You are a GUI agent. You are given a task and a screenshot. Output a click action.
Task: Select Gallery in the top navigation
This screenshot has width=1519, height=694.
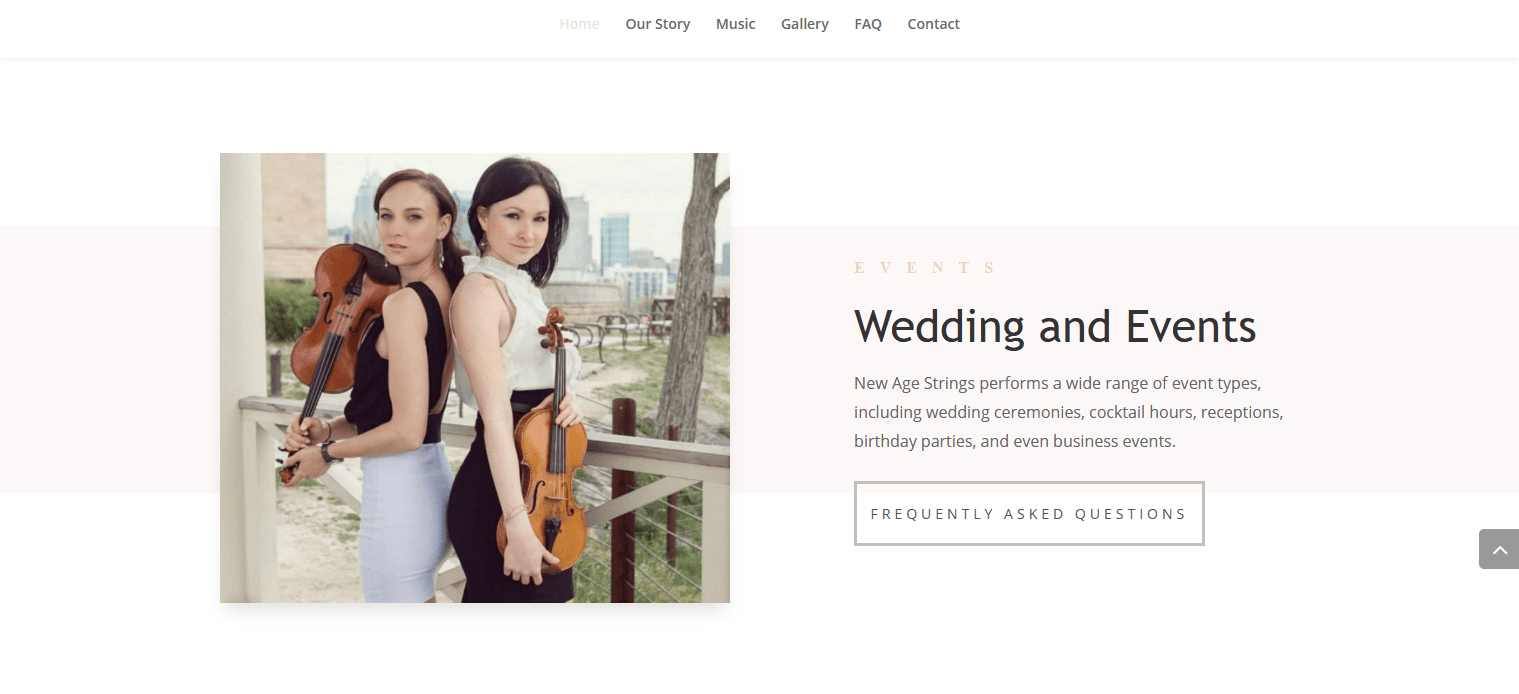tap(805, 24)
